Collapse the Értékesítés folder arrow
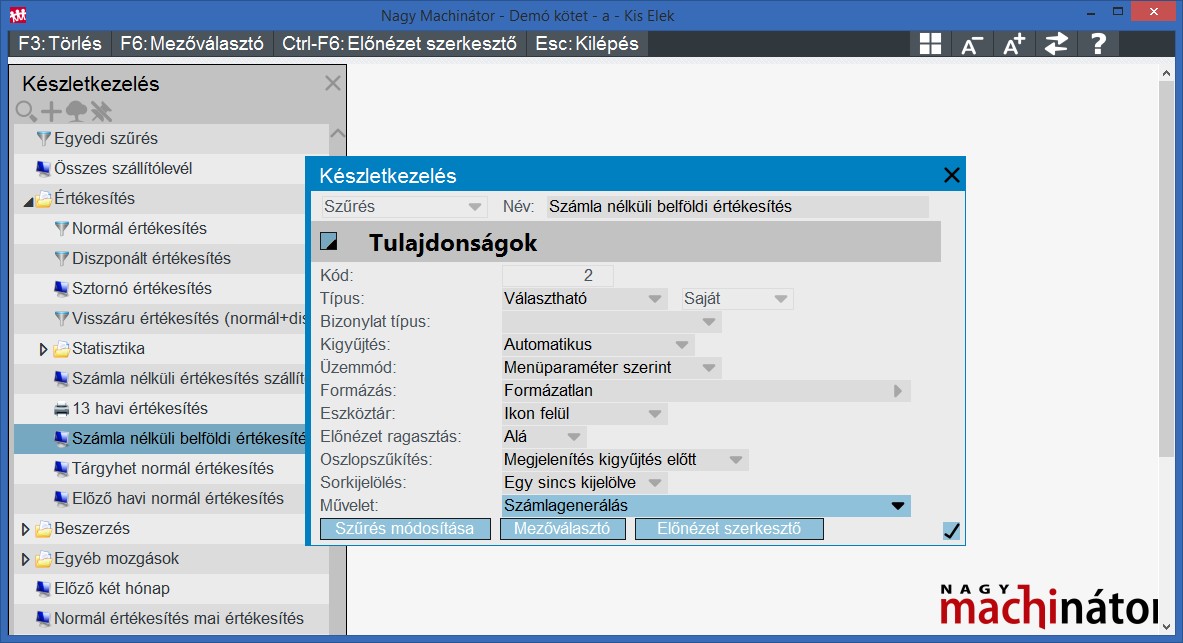The image size is (1183, 643). (28, 201)
